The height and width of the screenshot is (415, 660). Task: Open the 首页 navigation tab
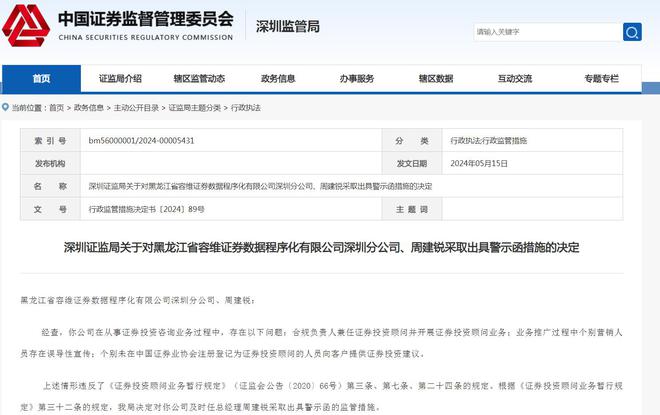41,79
